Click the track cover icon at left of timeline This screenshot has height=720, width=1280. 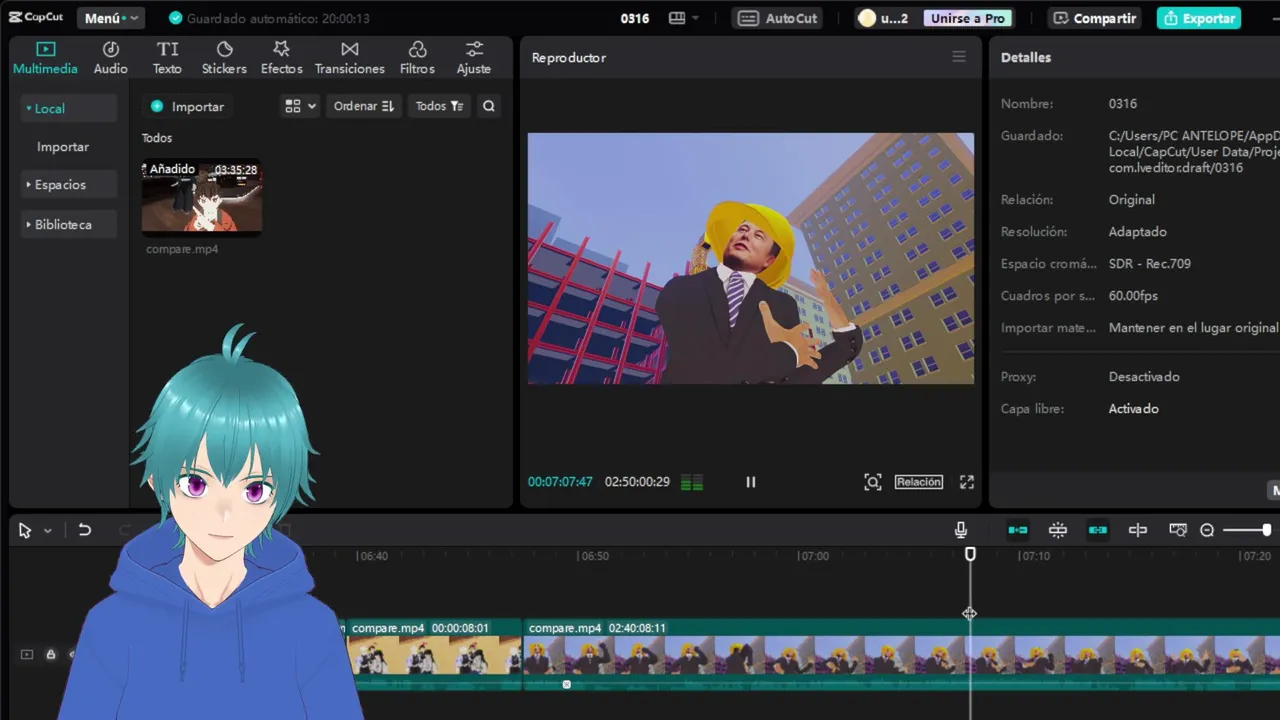click(27, 654)
